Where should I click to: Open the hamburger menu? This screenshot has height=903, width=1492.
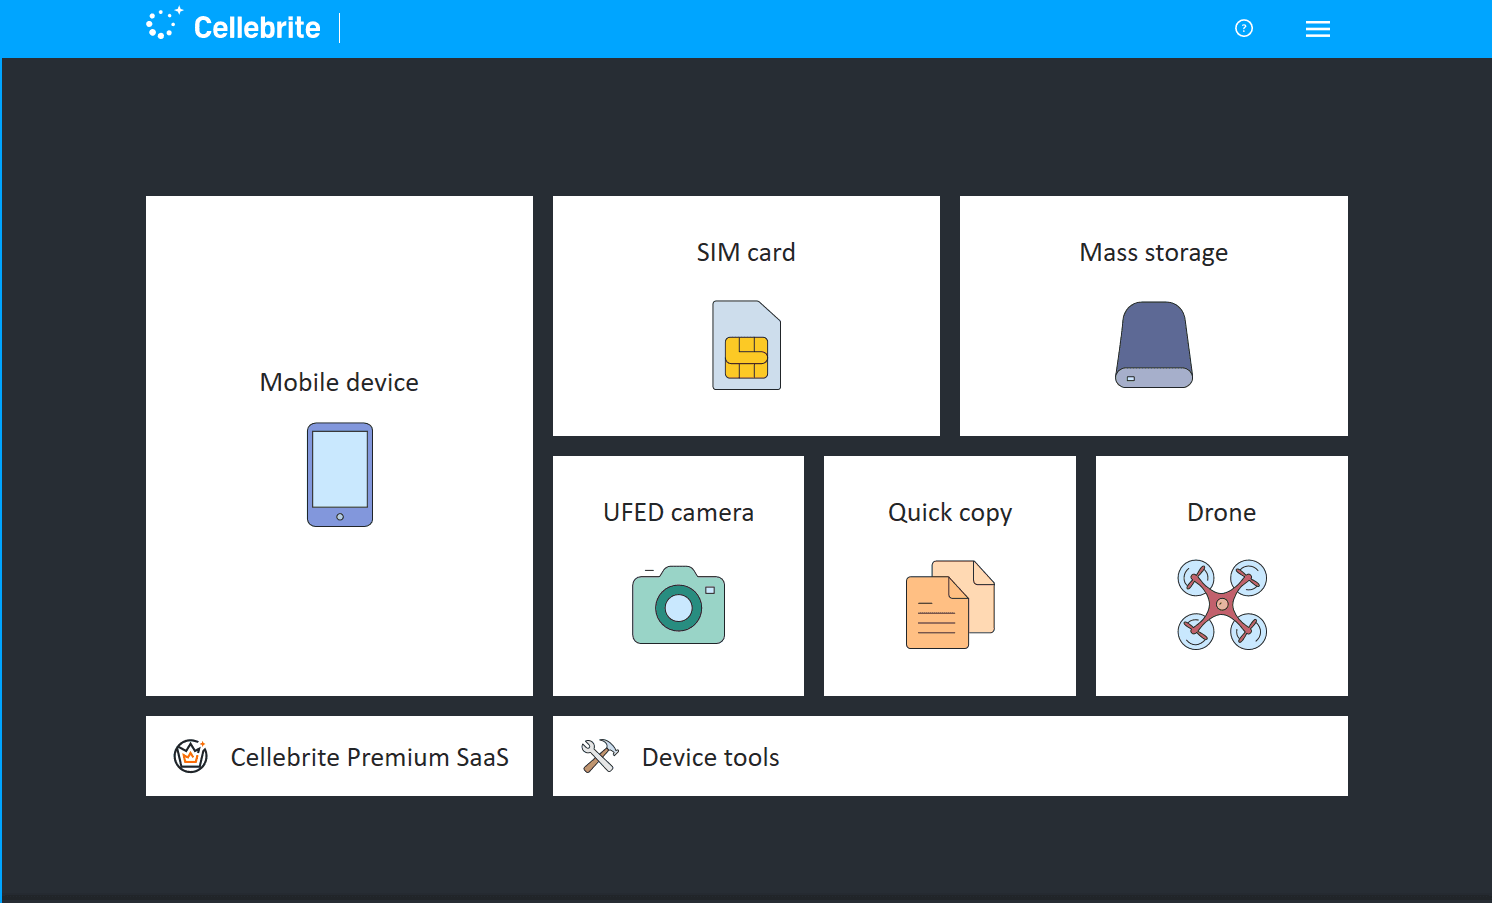click(1317, 29)
